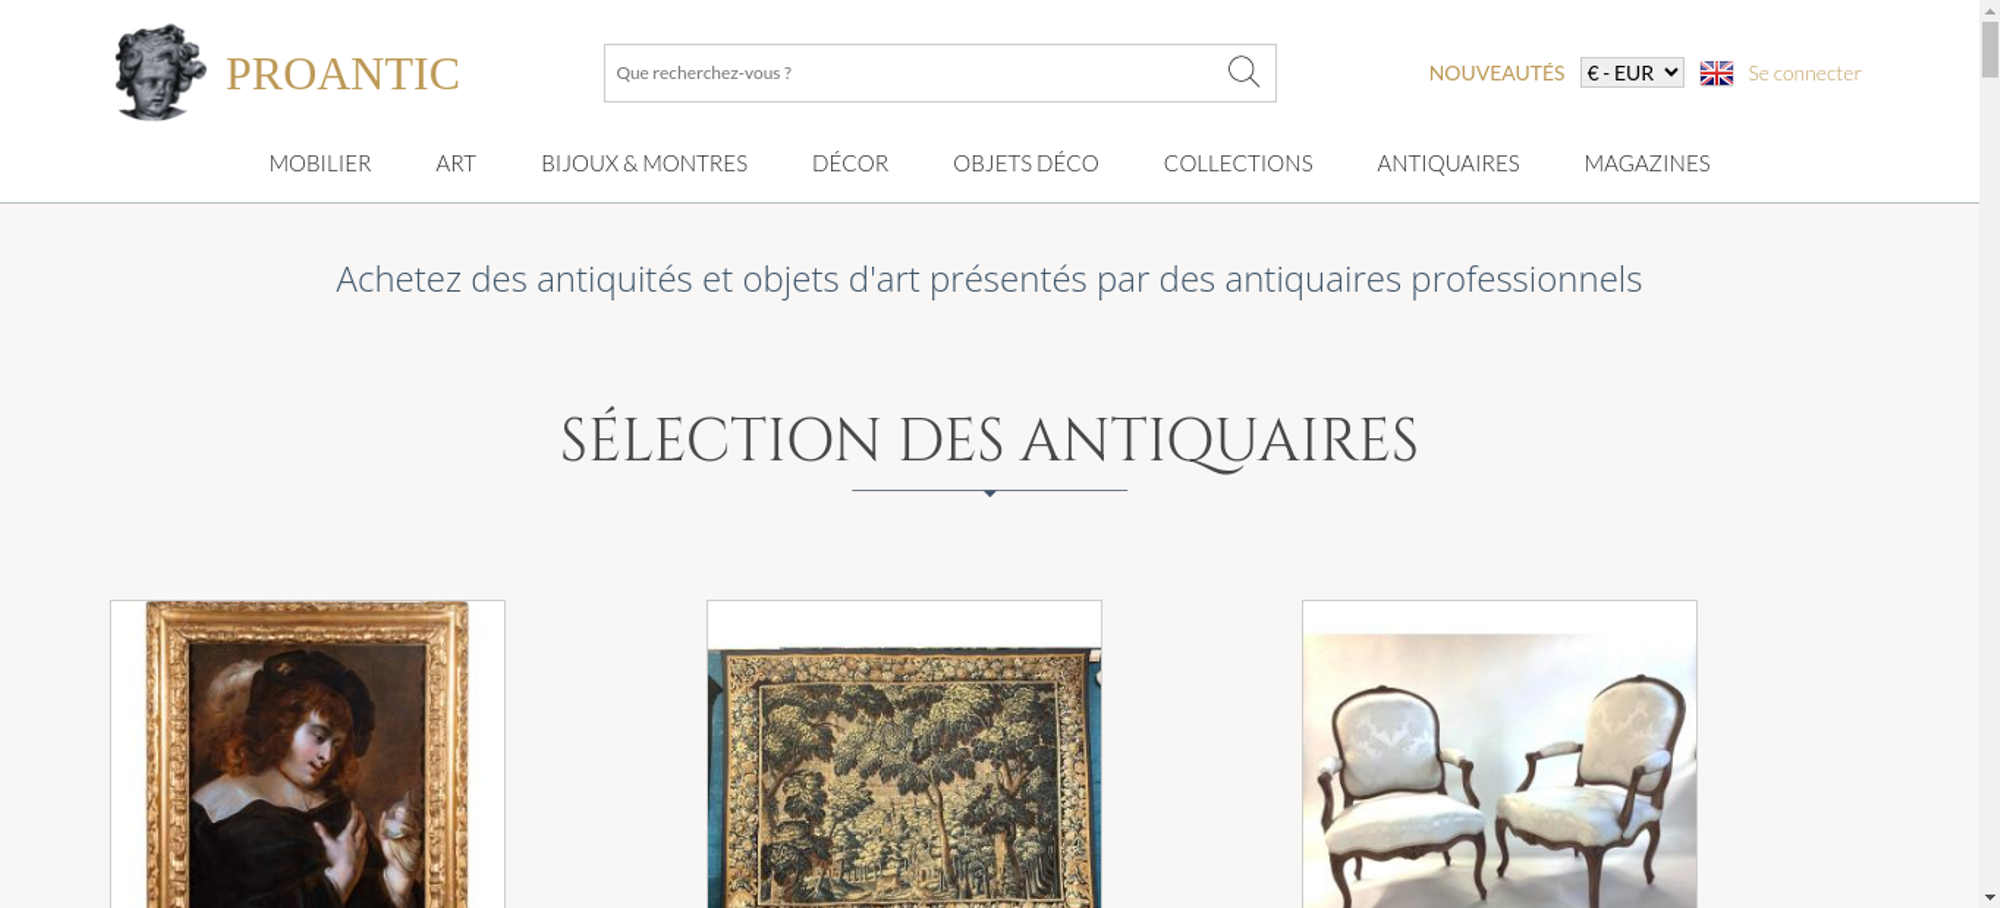Focus the 'Que recherchez-vous ?' search field
This screenshot has width=2000, height=908.
pyautogui.click(x=915, y=73)
